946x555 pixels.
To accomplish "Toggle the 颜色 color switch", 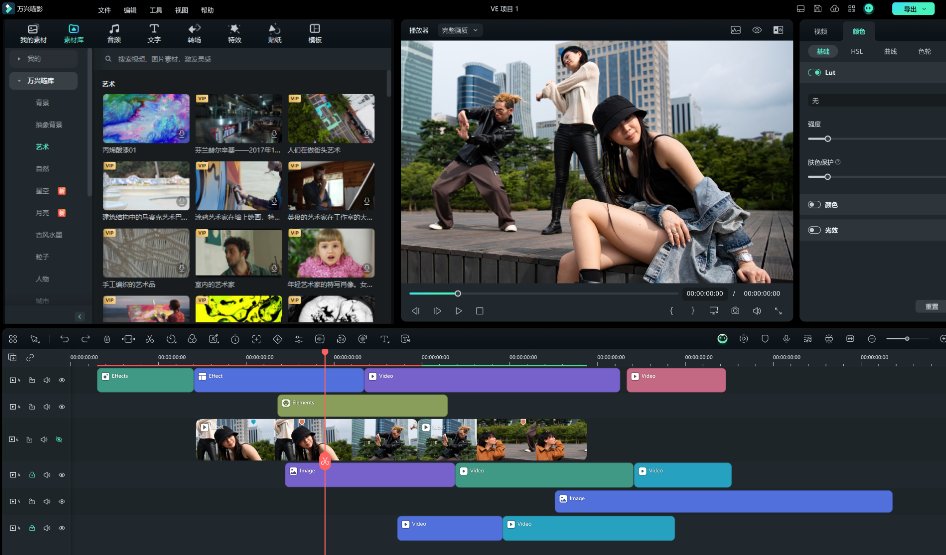I will (x=814, y=205).
